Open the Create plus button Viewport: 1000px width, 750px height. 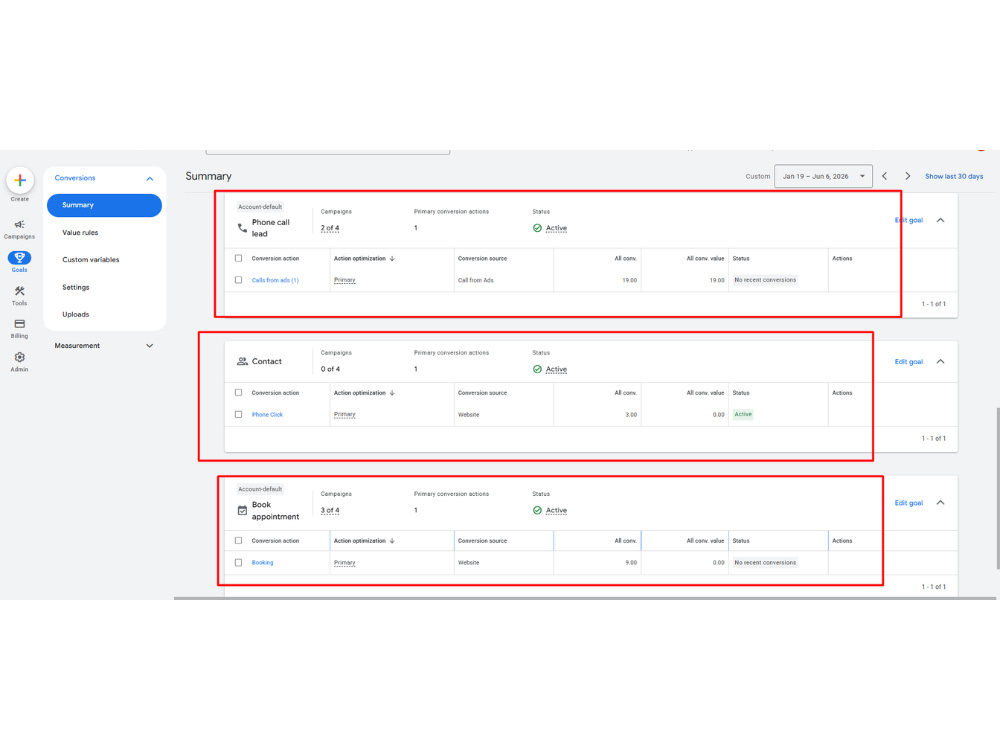(x=20, y=180)
